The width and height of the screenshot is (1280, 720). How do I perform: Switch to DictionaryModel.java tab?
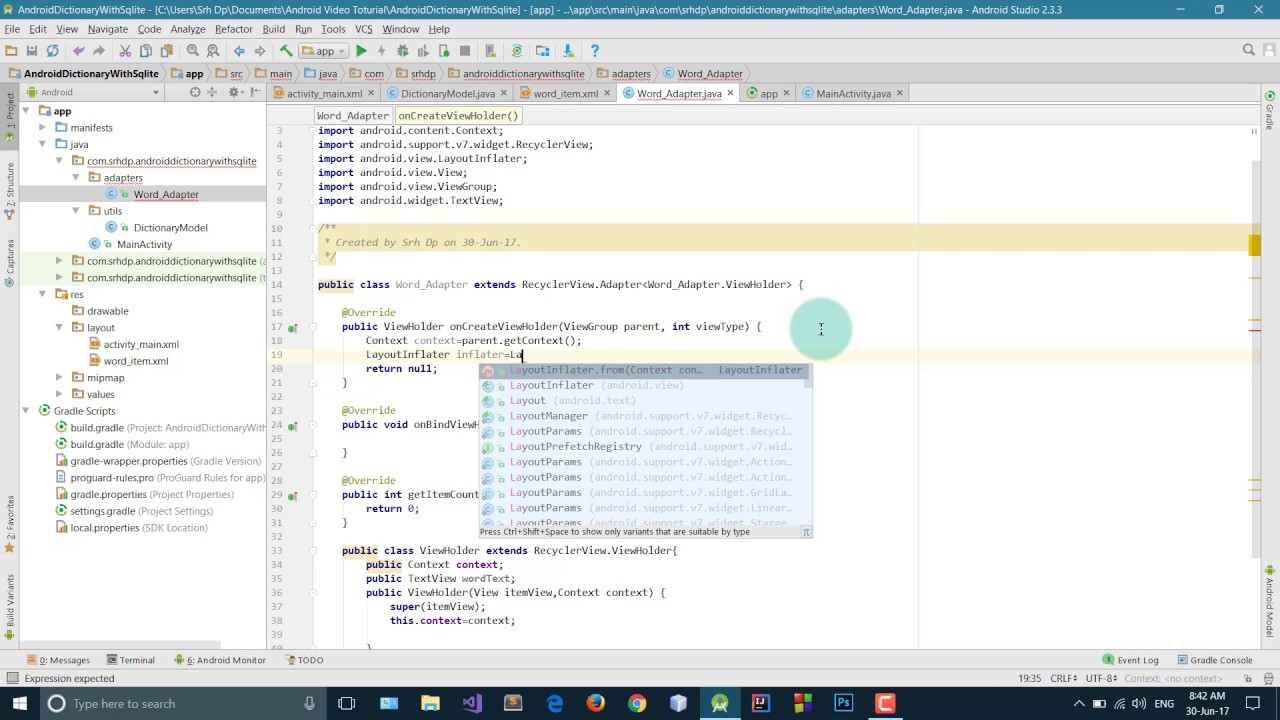tap(446, 93)
